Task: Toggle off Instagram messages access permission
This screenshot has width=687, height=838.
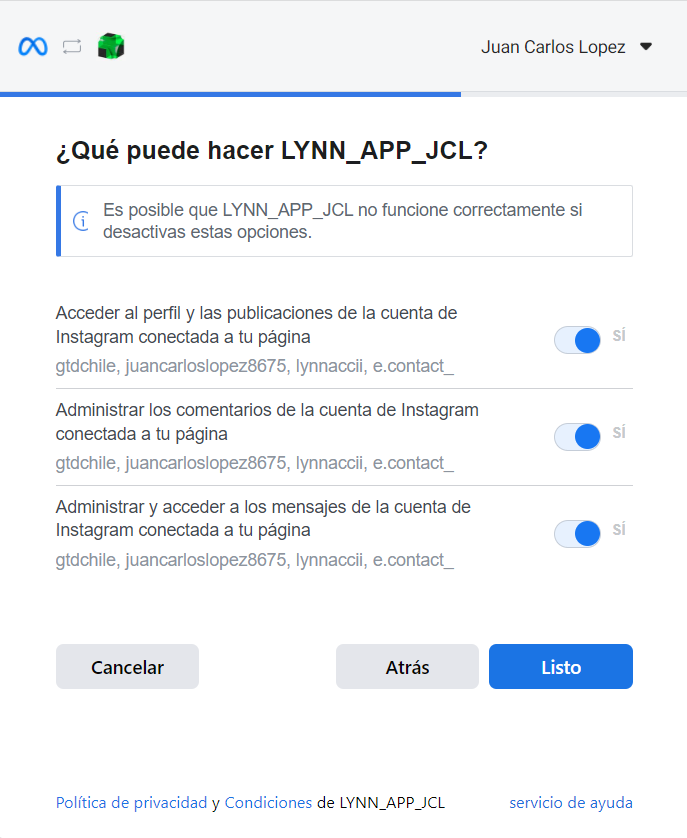Action: coord(578,534)
